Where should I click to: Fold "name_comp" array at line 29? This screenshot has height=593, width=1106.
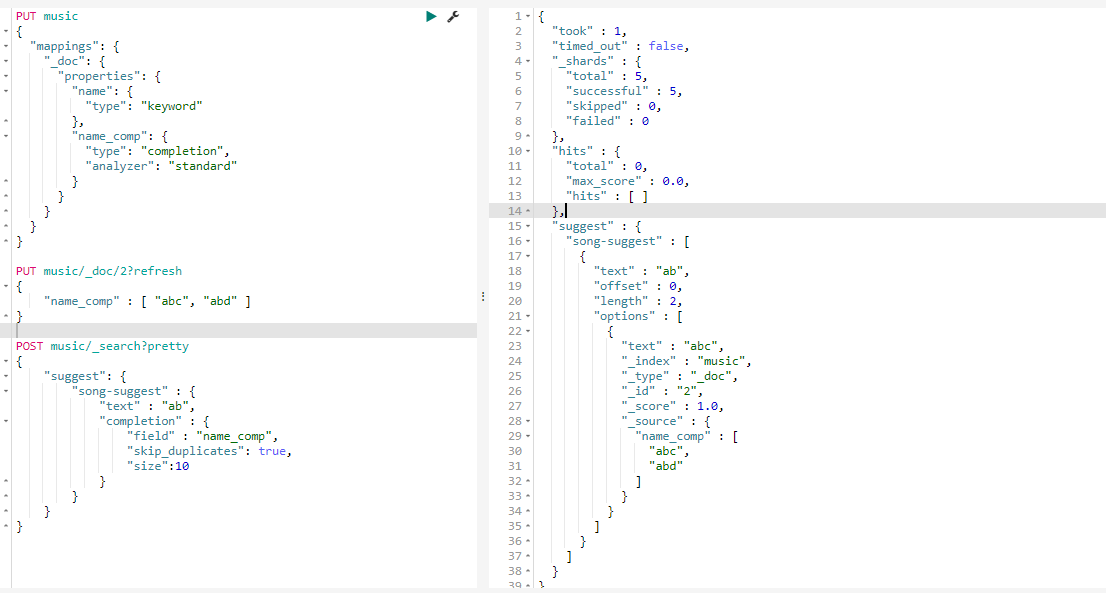(x=528, y=436)
